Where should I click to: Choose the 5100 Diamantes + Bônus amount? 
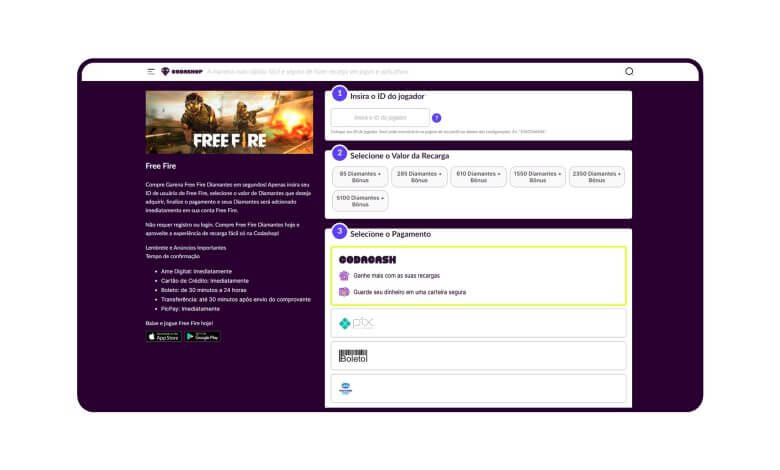[359, 201]
